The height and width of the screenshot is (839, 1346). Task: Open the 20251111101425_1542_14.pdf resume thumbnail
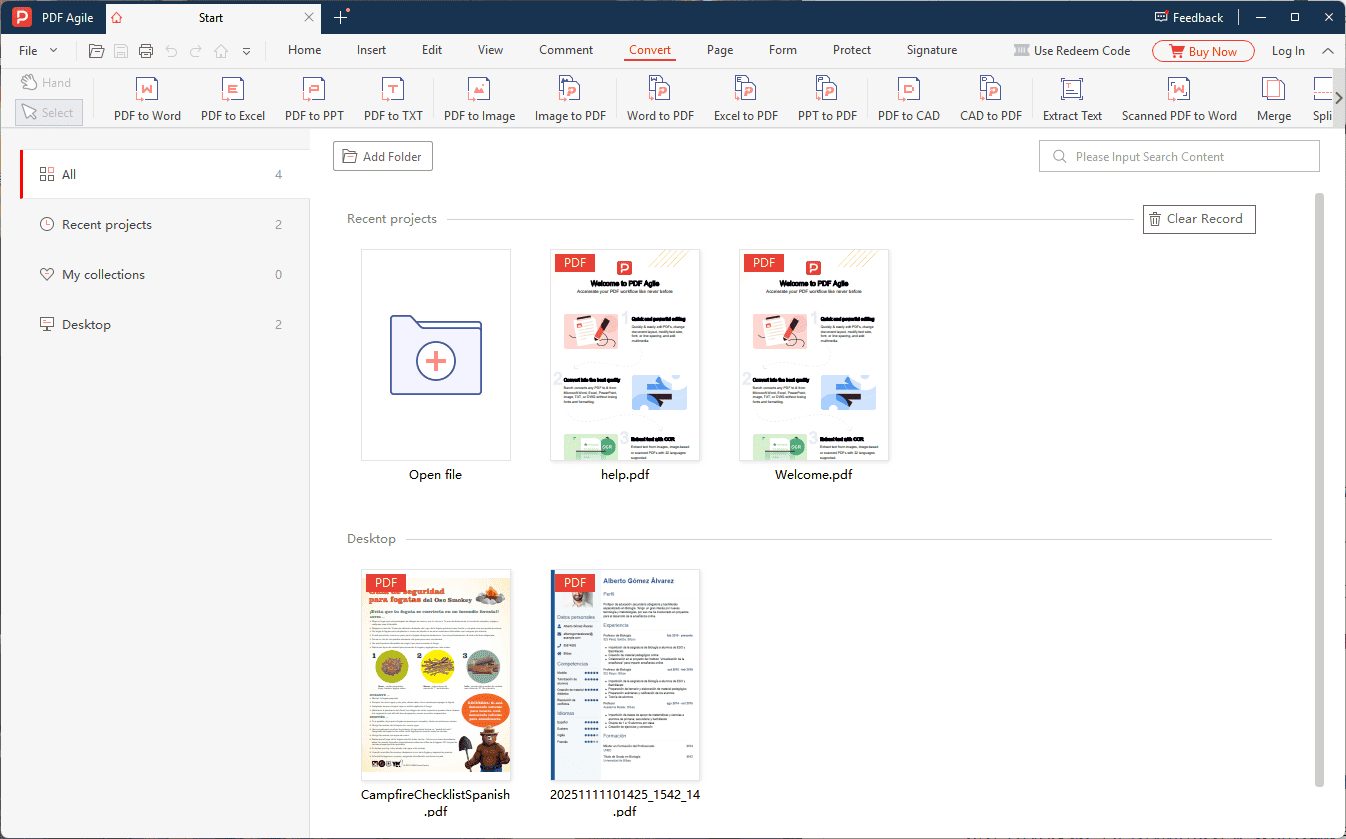click(x=625, y=675)
